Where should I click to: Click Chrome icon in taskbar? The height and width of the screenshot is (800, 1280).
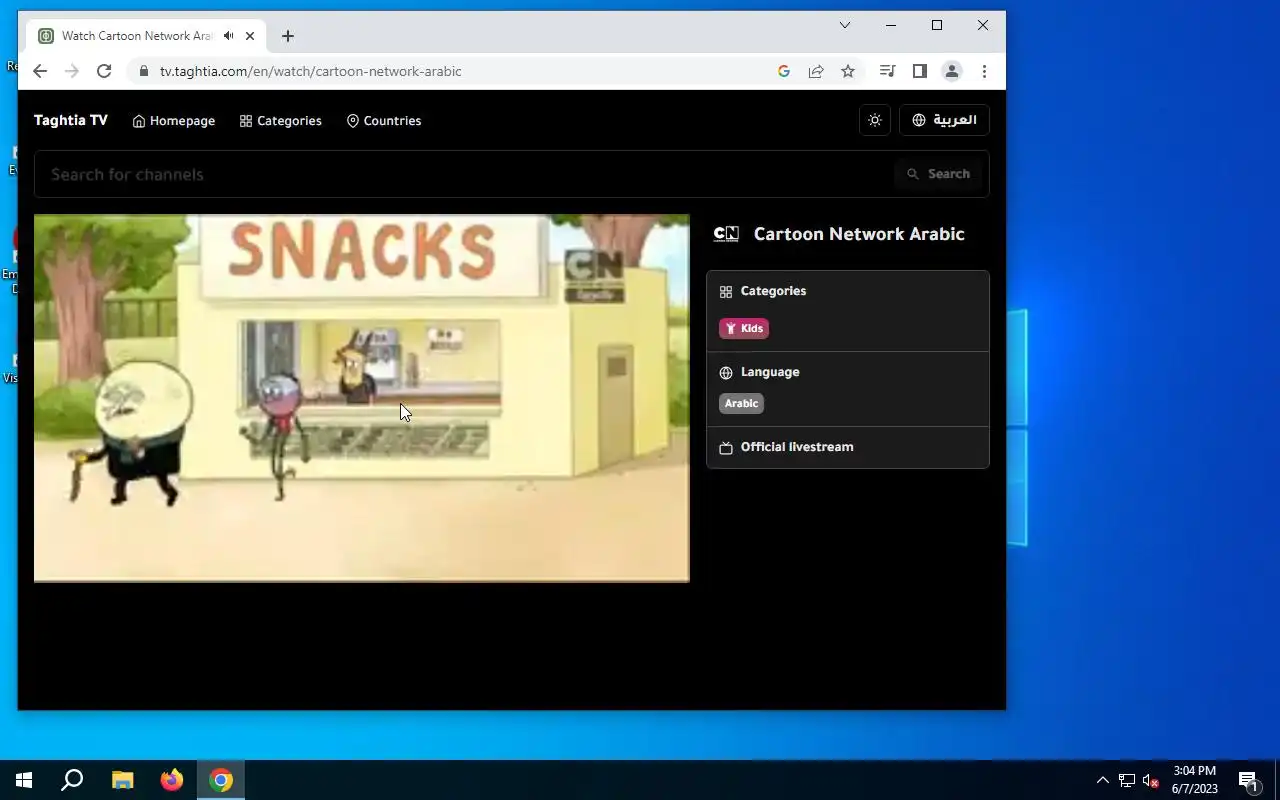tap(221, 780)
